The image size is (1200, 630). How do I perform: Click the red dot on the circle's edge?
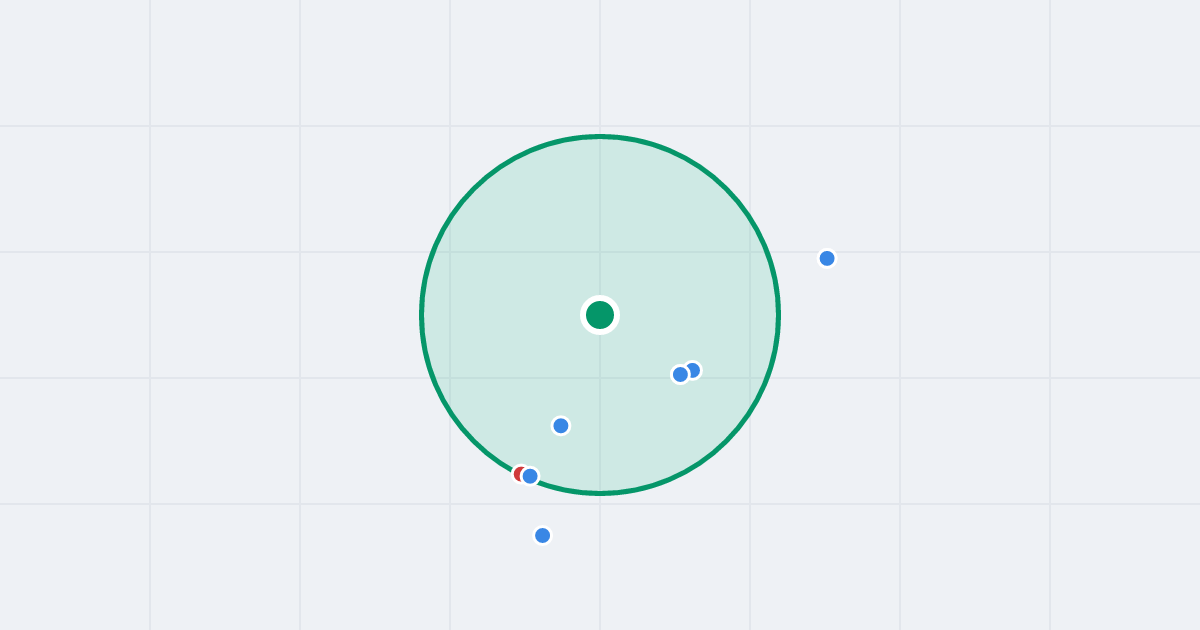coord(520,474)
